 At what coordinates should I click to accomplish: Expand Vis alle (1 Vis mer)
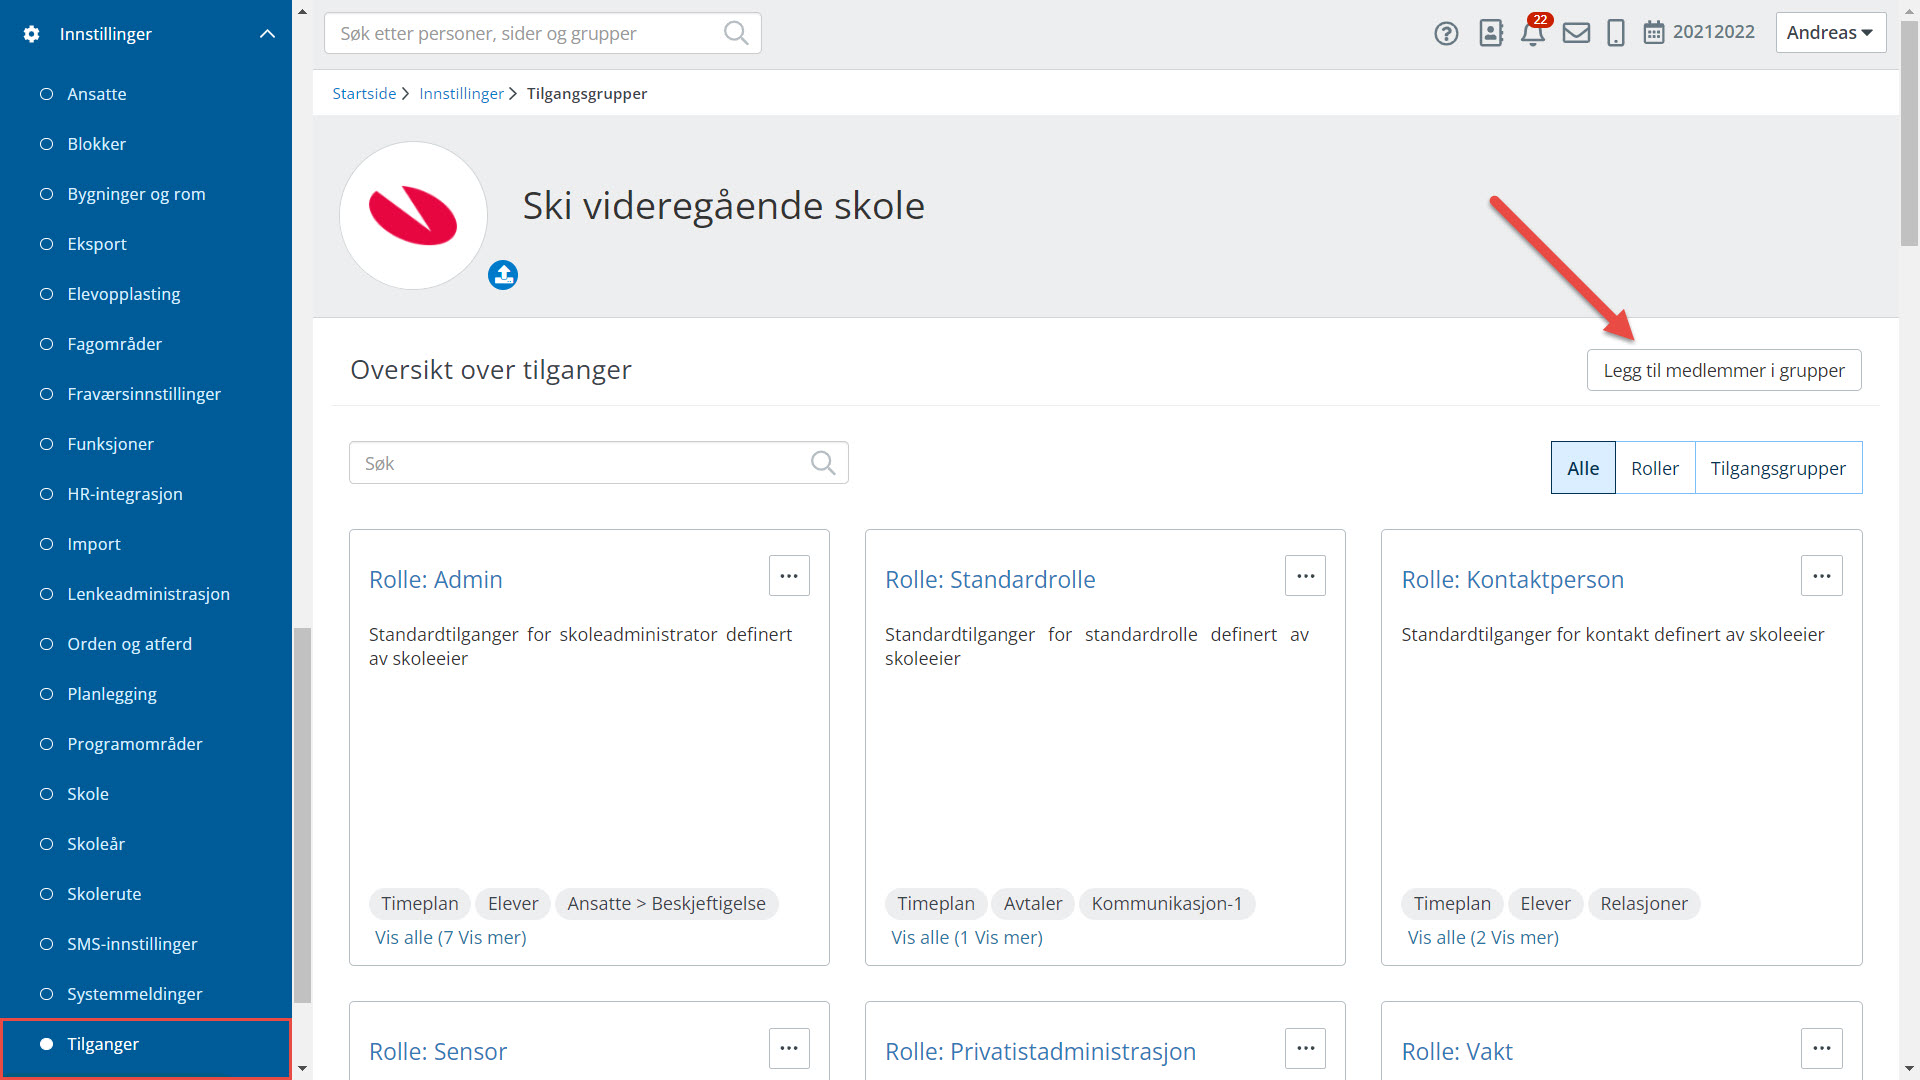pyautogui.click(x=967, y=938)
